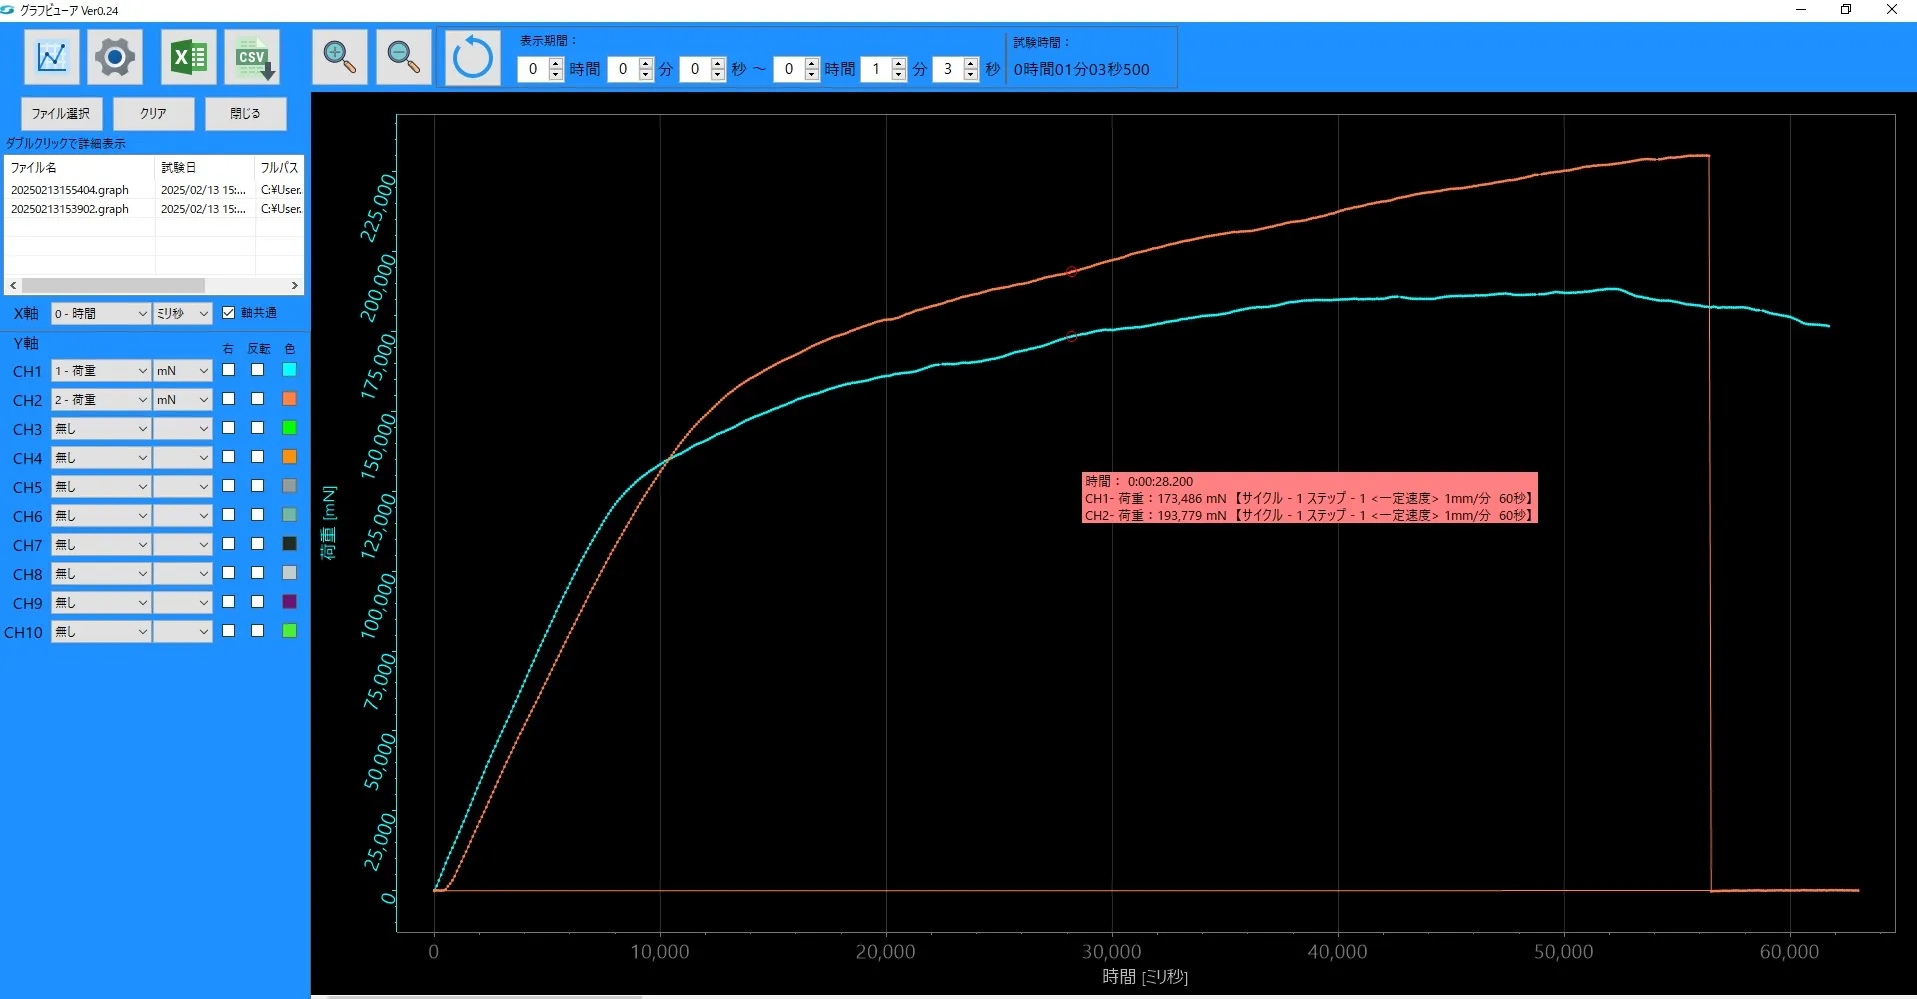
Task: Open the CH3 無し channel dropdown
Action: tap(100, 429)
